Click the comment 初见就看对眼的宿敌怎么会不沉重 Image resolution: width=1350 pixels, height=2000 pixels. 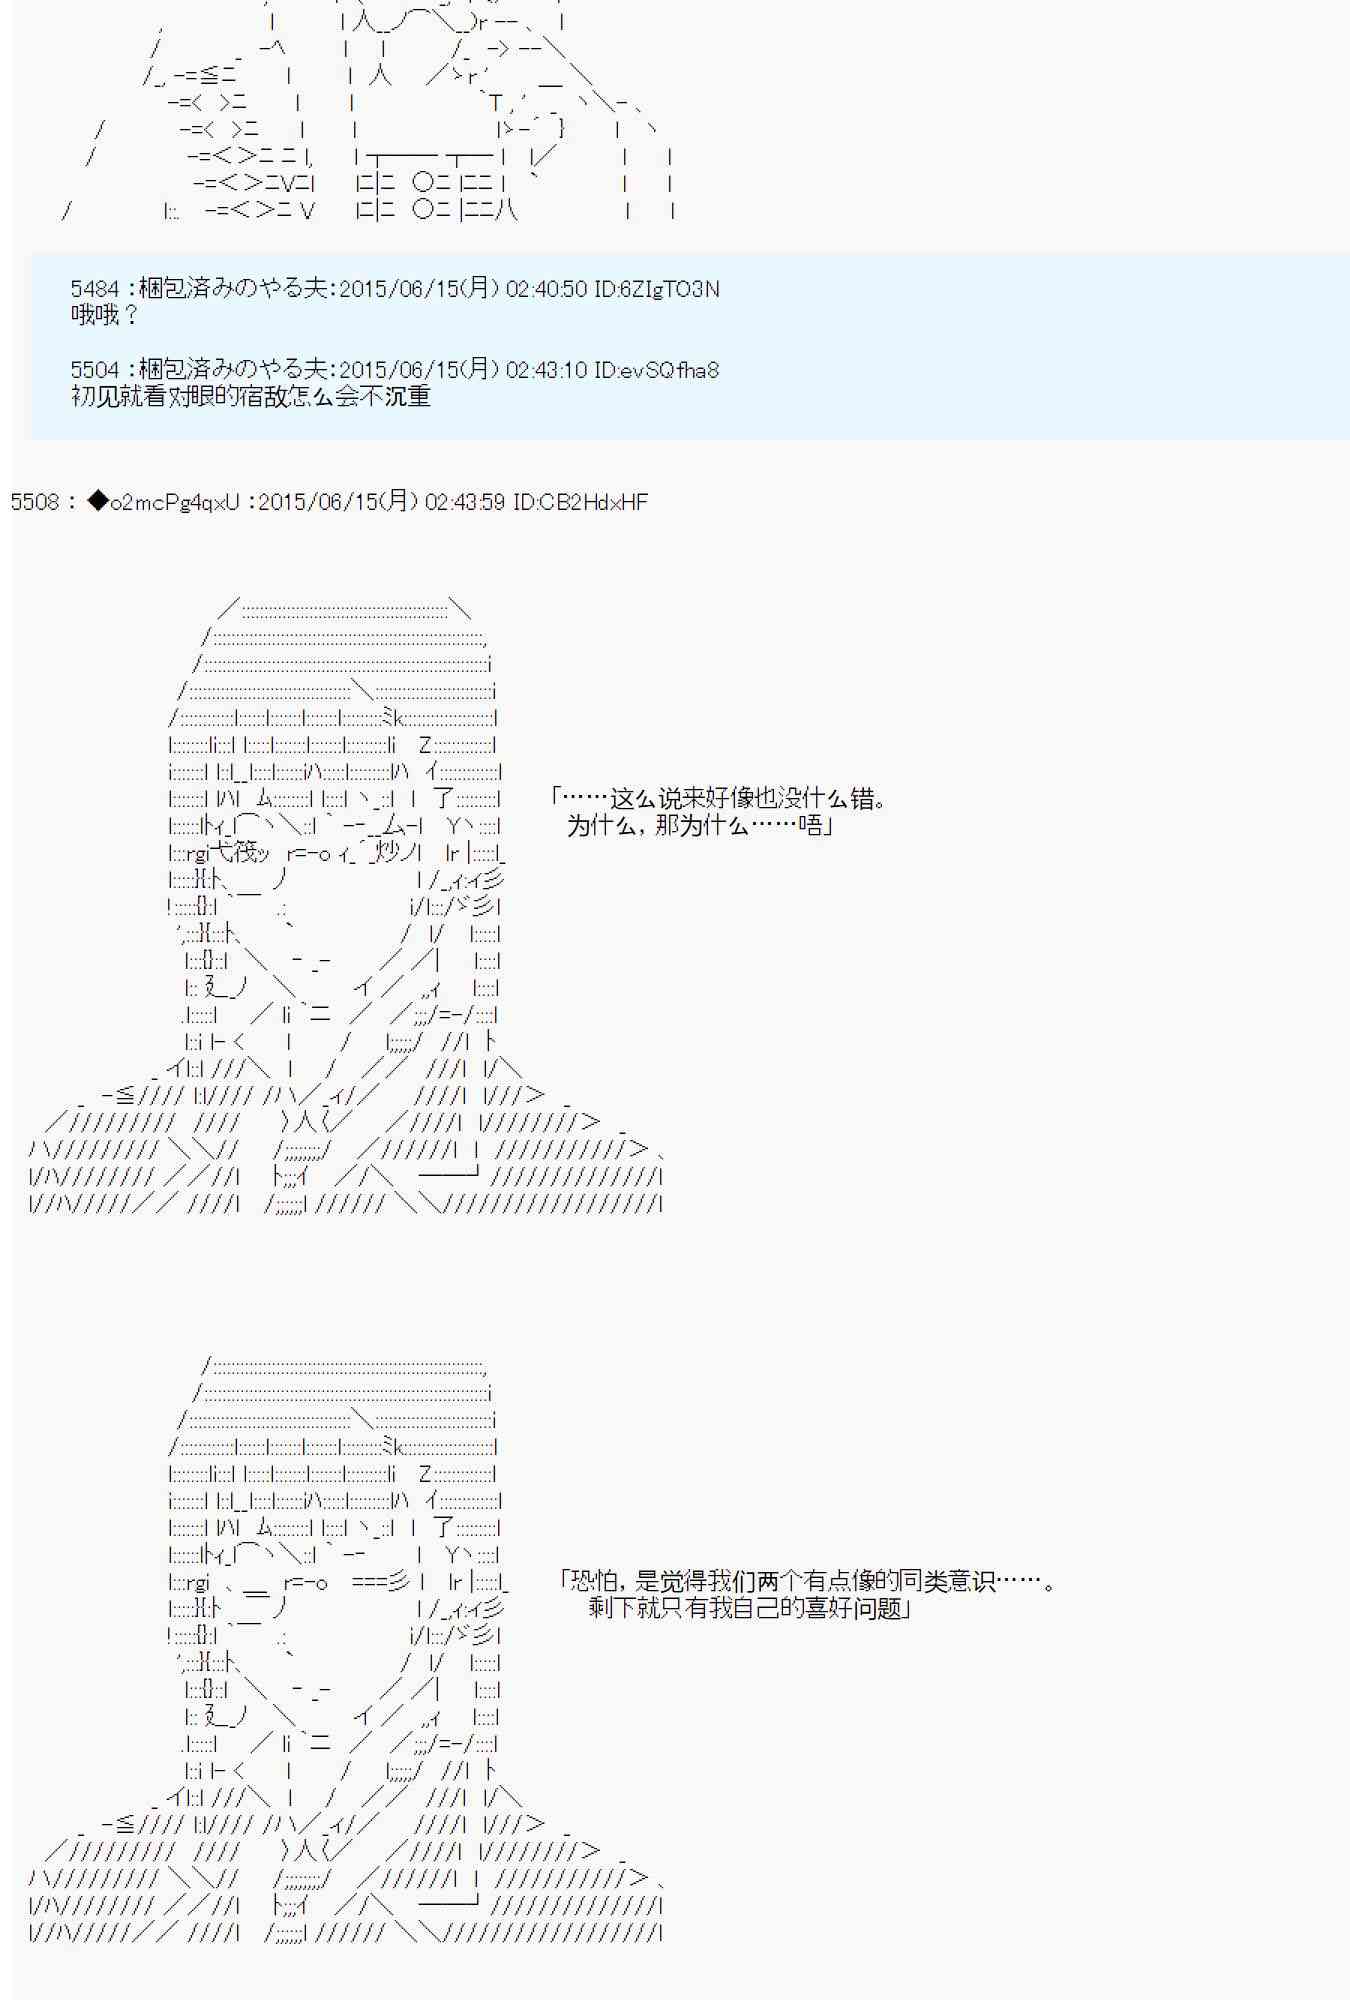(x=251, y=396)
